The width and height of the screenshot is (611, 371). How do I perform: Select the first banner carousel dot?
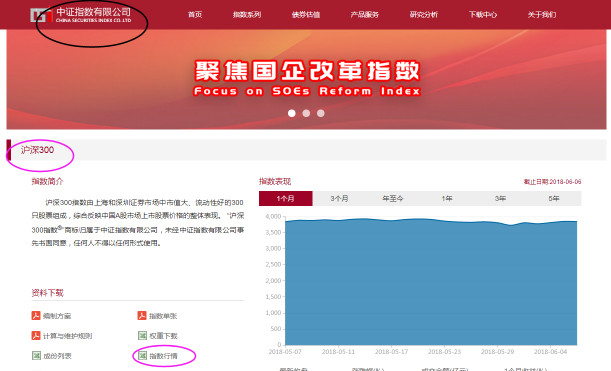tap(291, 113)
